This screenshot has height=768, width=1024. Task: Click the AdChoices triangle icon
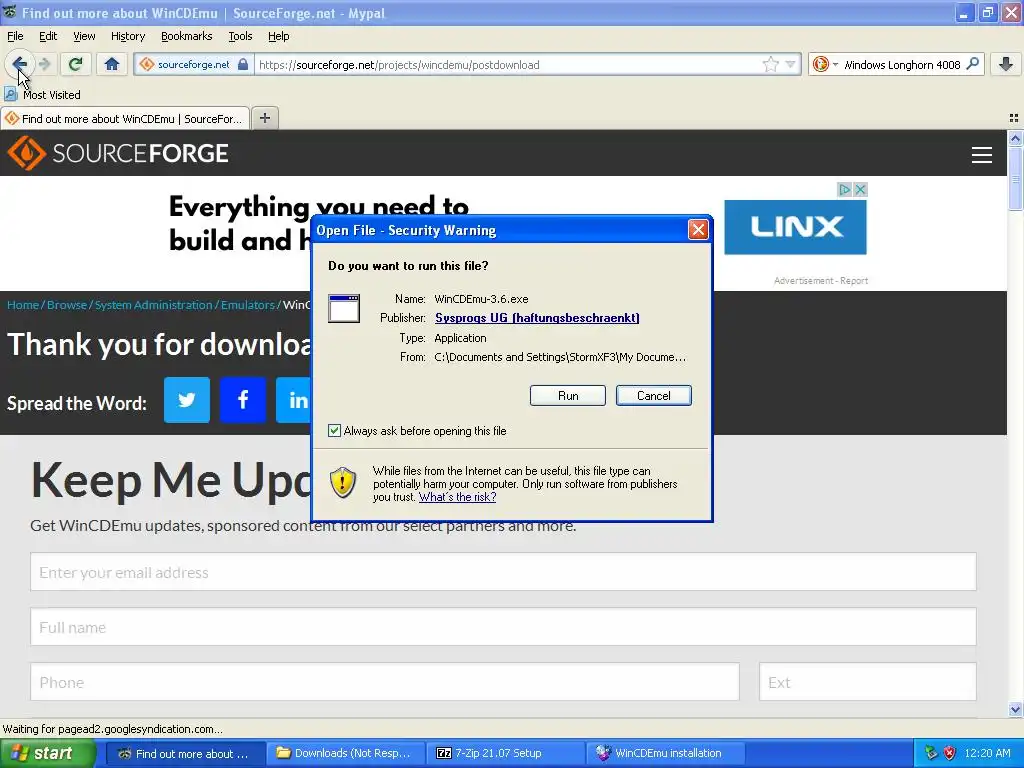tap(845, 189)
